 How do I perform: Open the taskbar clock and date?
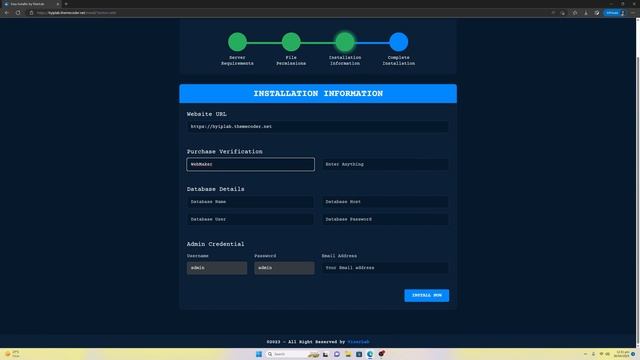click(622, 354)
